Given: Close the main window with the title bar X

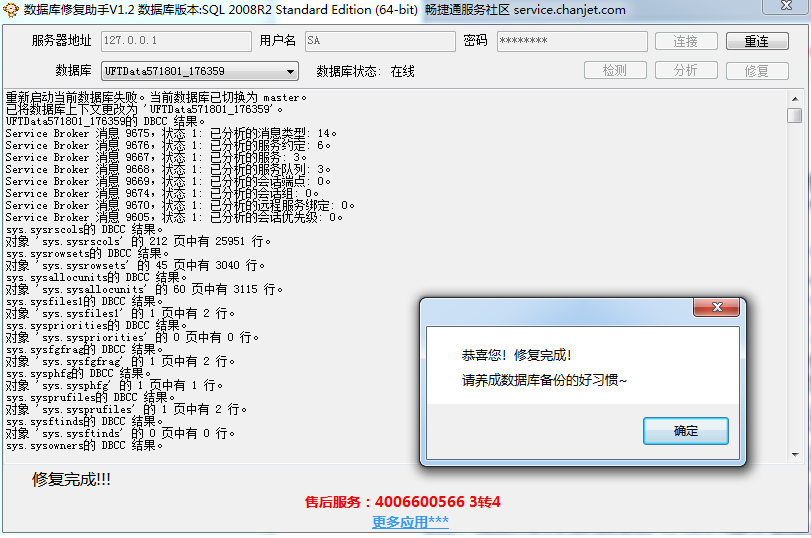Looking at the screenshot, I should coord(786,6).
